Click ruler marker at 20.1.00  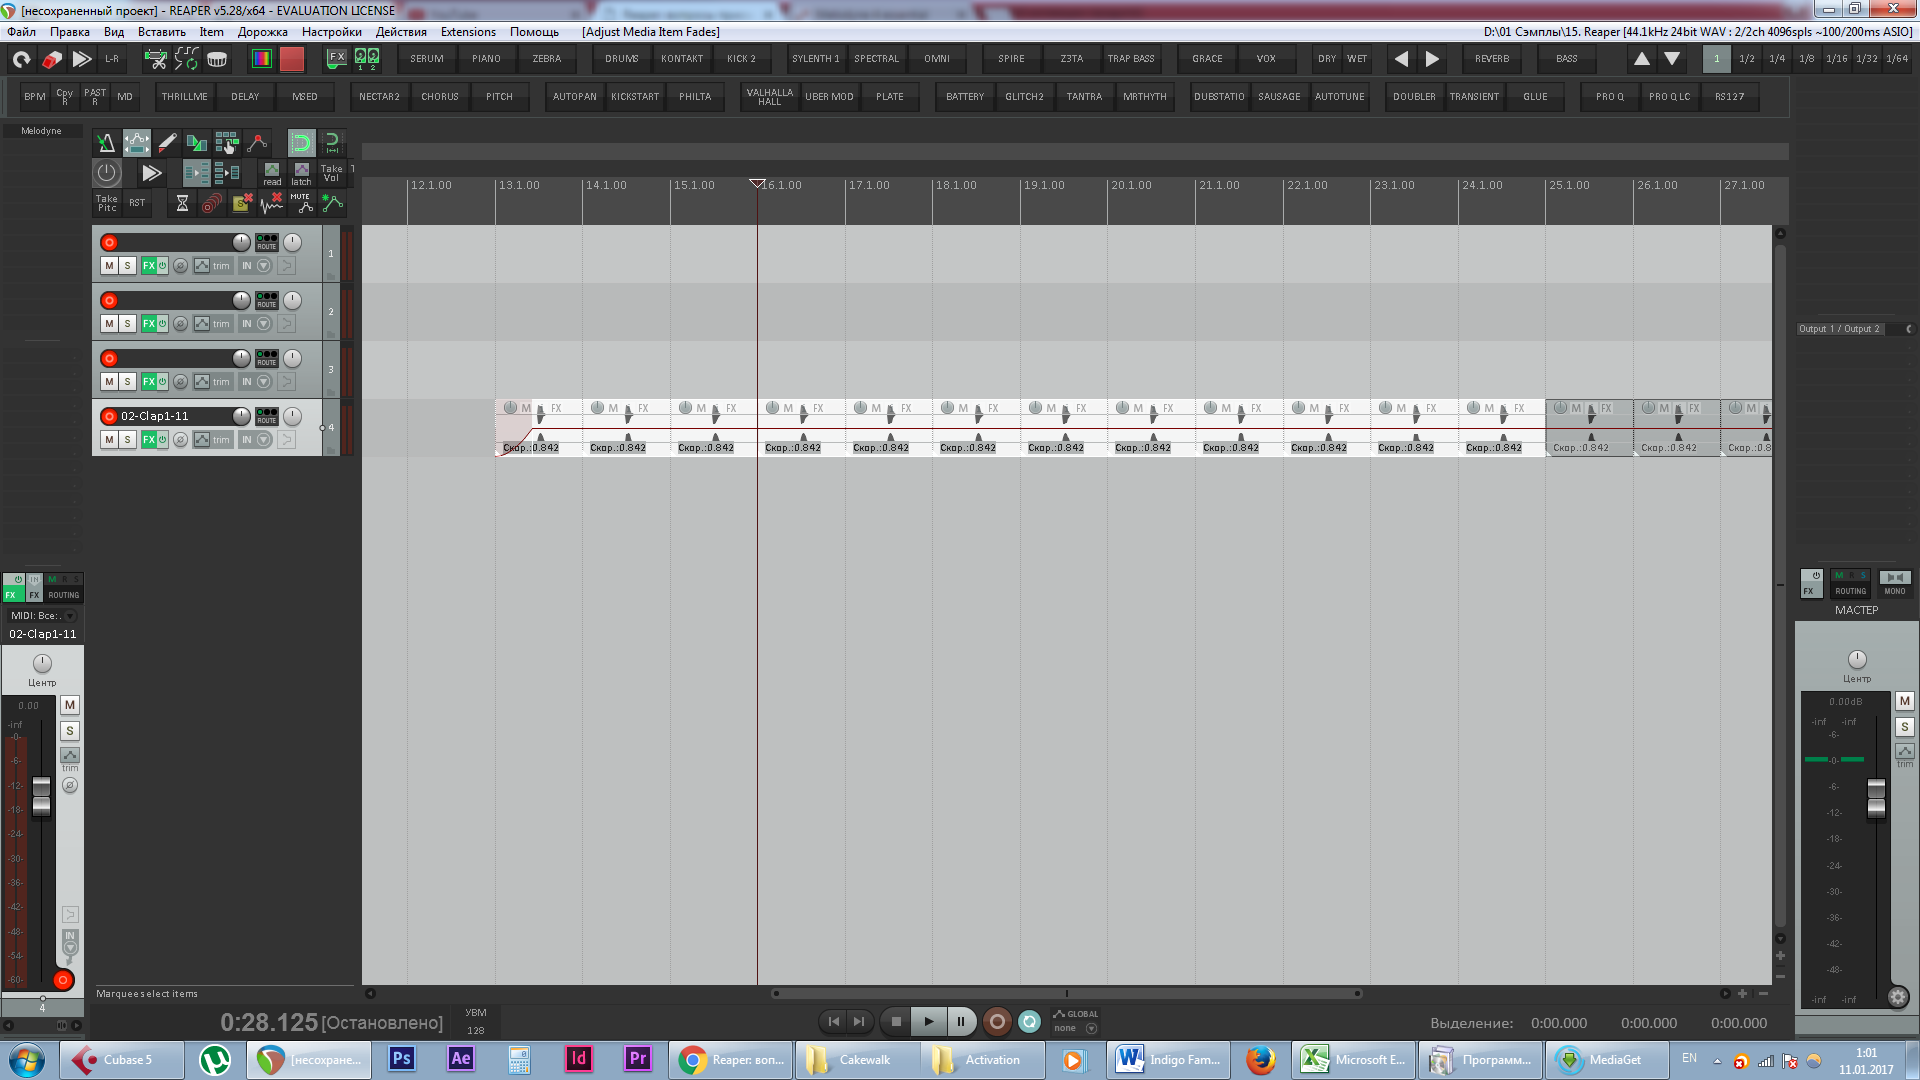coord(1131,186)
